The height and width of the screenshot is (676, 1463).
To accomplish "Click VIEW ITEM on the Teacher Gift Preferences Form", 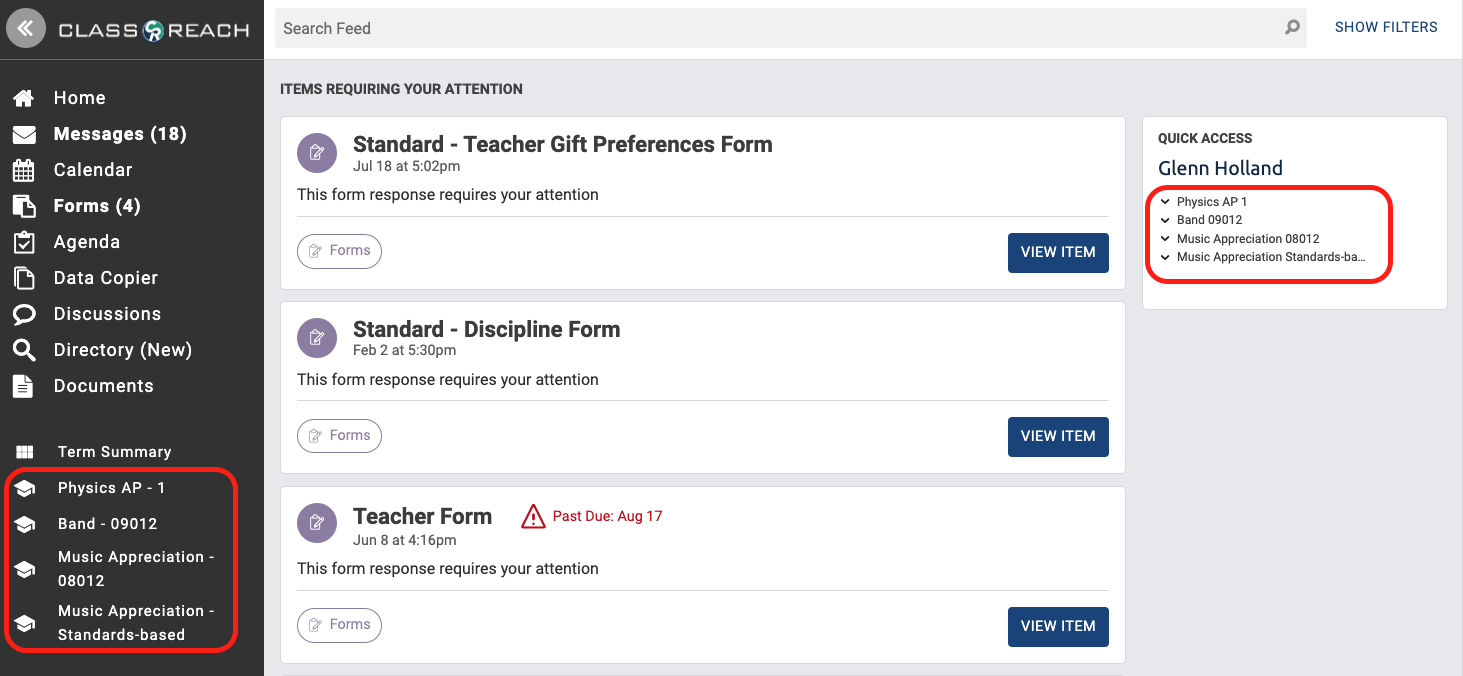I will coord(1058,252).
